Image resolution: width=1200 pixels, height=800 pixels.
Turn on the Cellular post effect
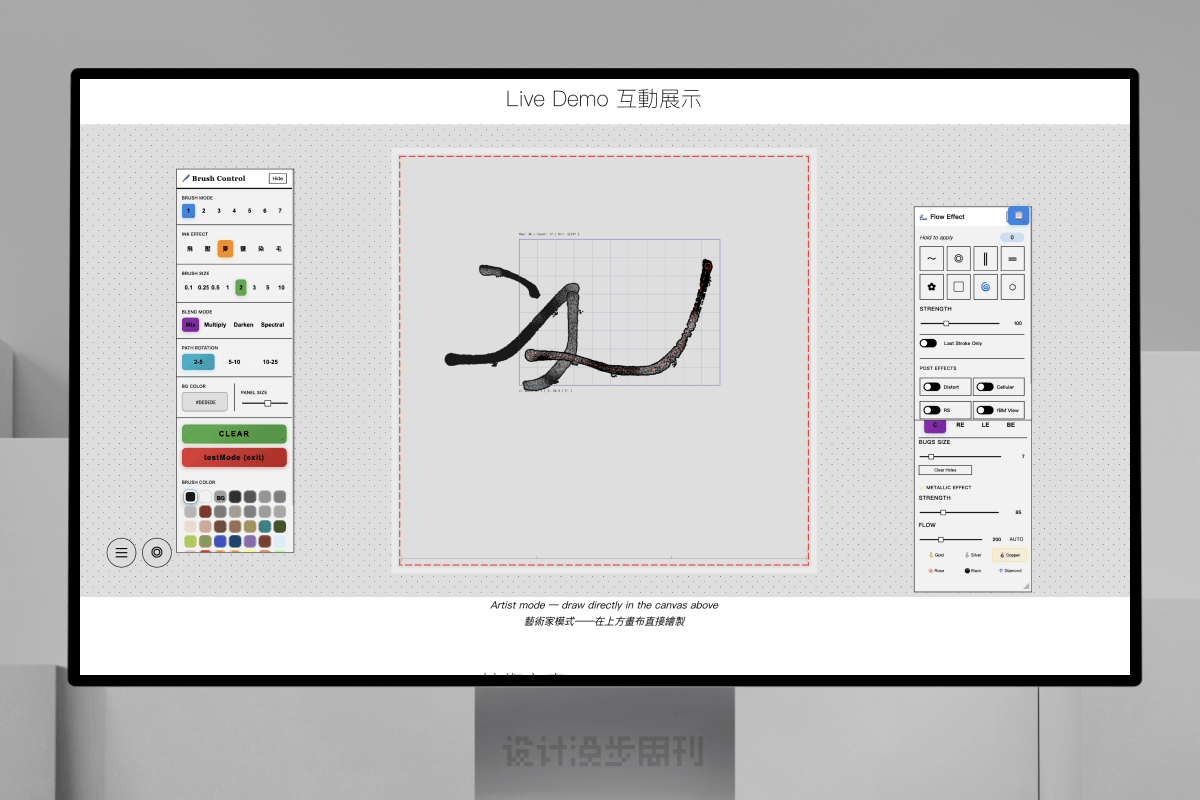[x=985, y=387]
